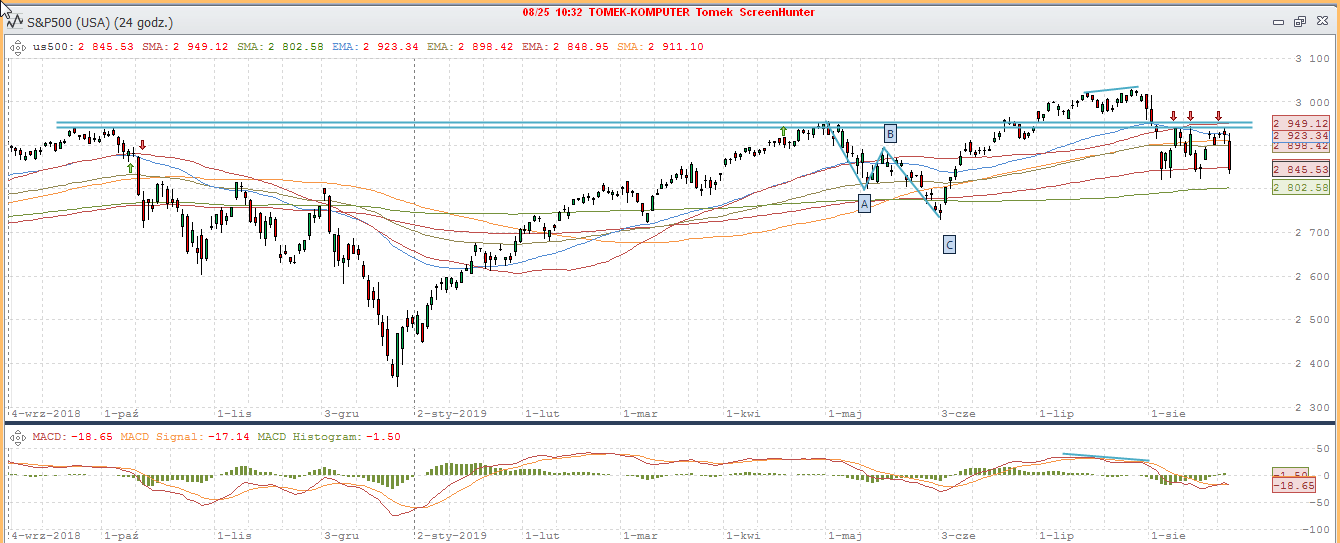
Task: Select the green up arrow near April highs
Action: point(784,131)
